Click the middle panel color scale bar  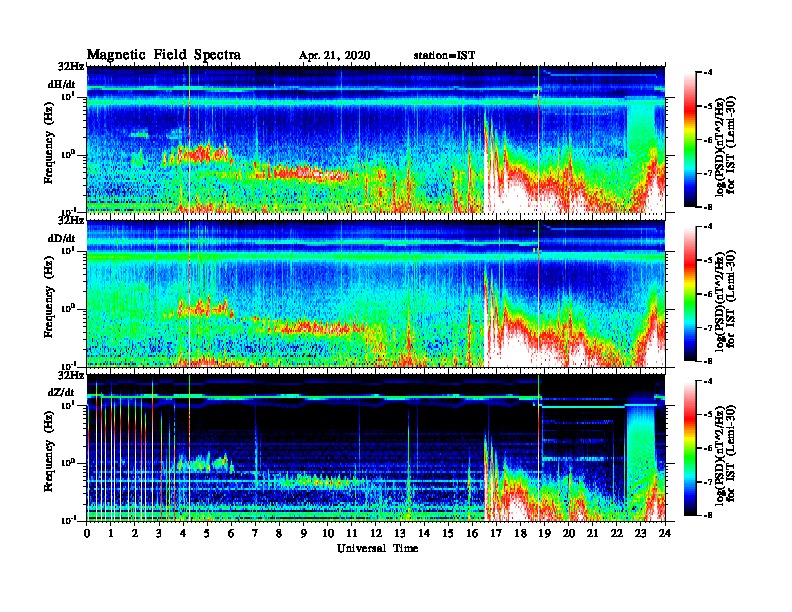click(x=690, y=294)
